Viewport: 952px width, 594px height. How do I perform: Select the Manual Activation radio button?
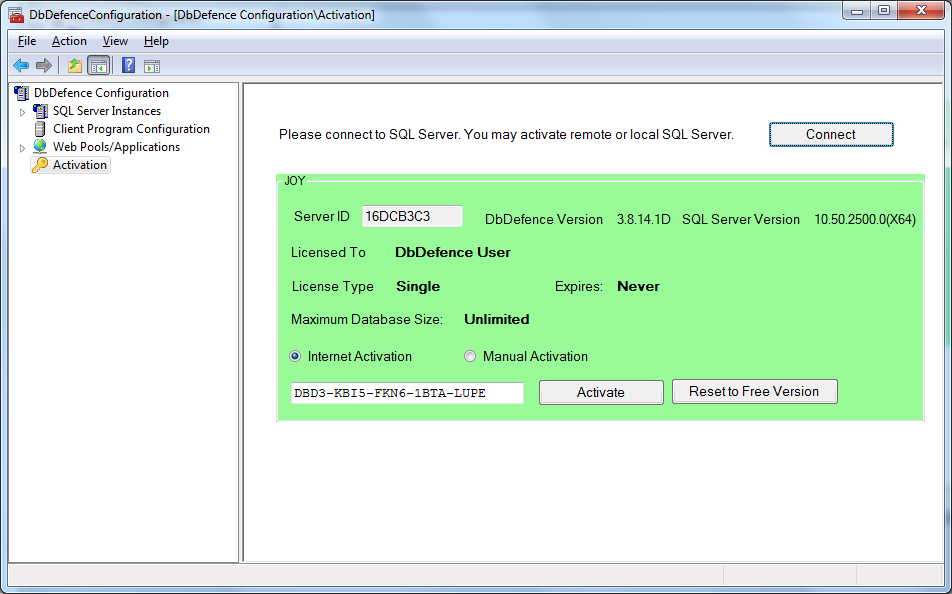(x=470, y=356)
